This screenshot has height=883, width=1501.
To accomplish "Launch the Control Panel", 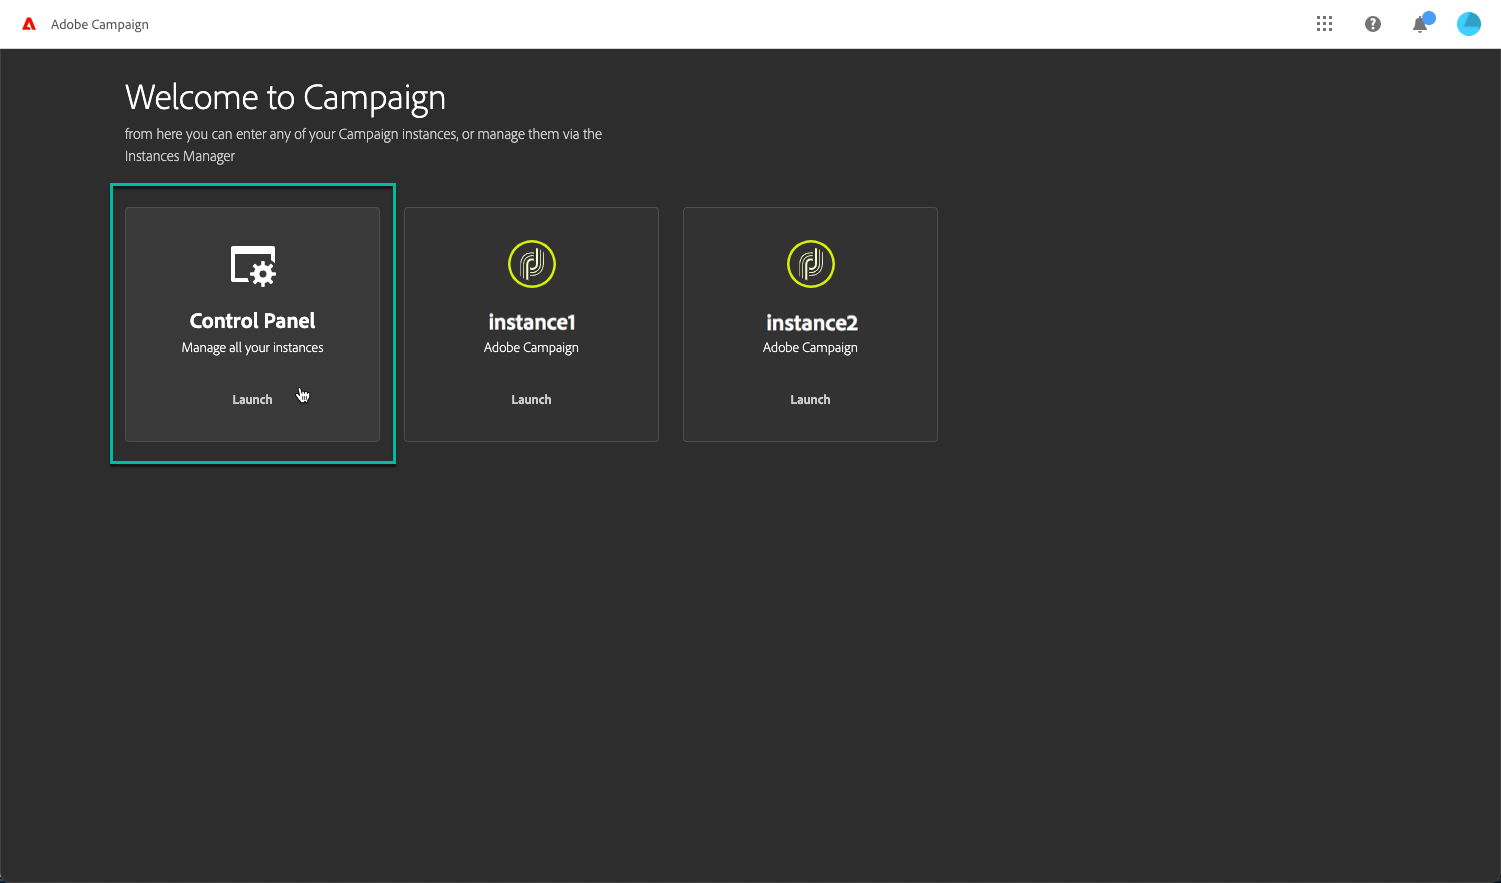I will pyautogui.click(x=252, y=400).
